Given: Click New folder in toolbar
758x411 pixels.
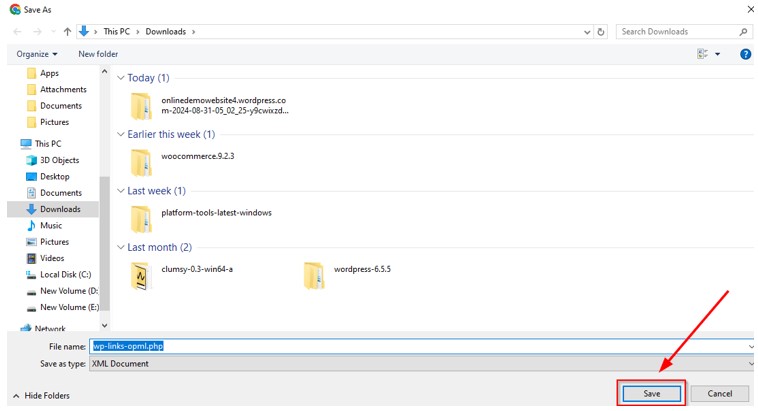Looking at the screenshot, I should point(98,54).
